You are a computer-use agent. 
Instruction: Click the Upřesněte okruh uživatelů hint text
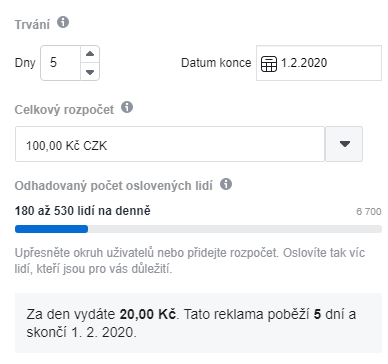190,261
